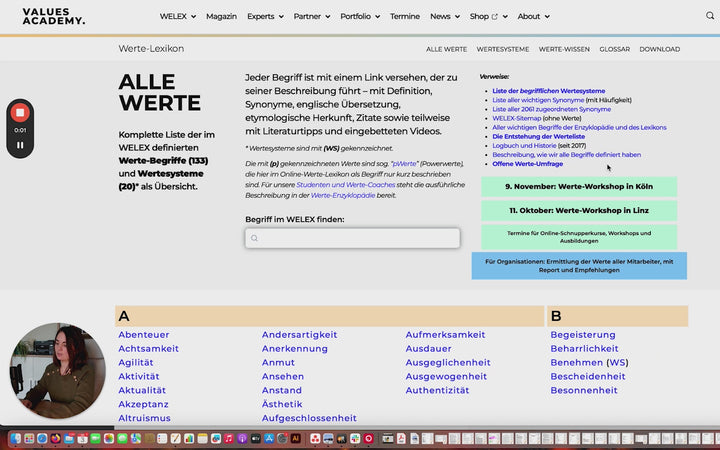Click the Values Academy logo
720x450 pixels.
[54, 16]
